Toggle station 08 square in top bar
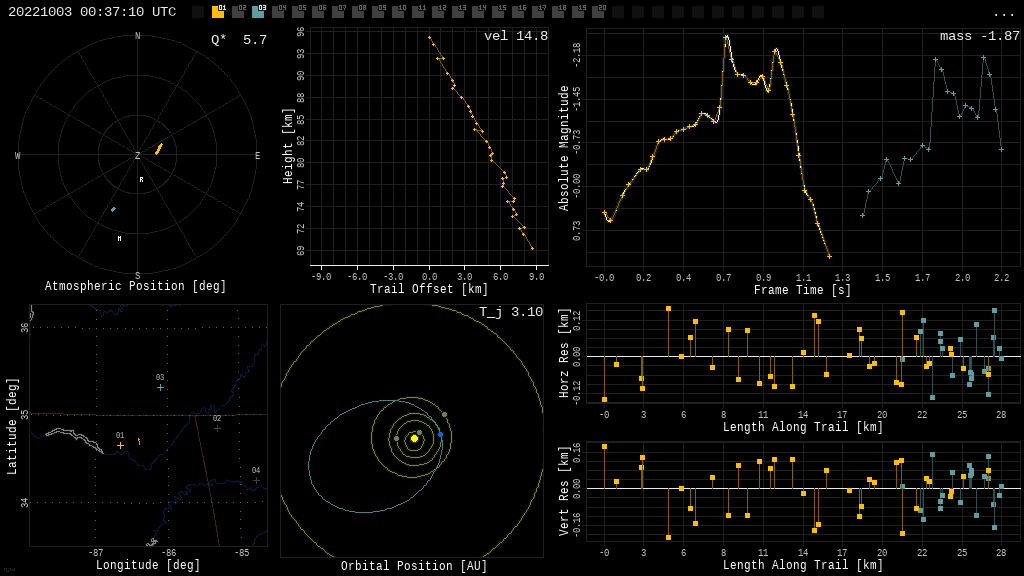This screenshot has width=1024, height=576. coord(358,12)
